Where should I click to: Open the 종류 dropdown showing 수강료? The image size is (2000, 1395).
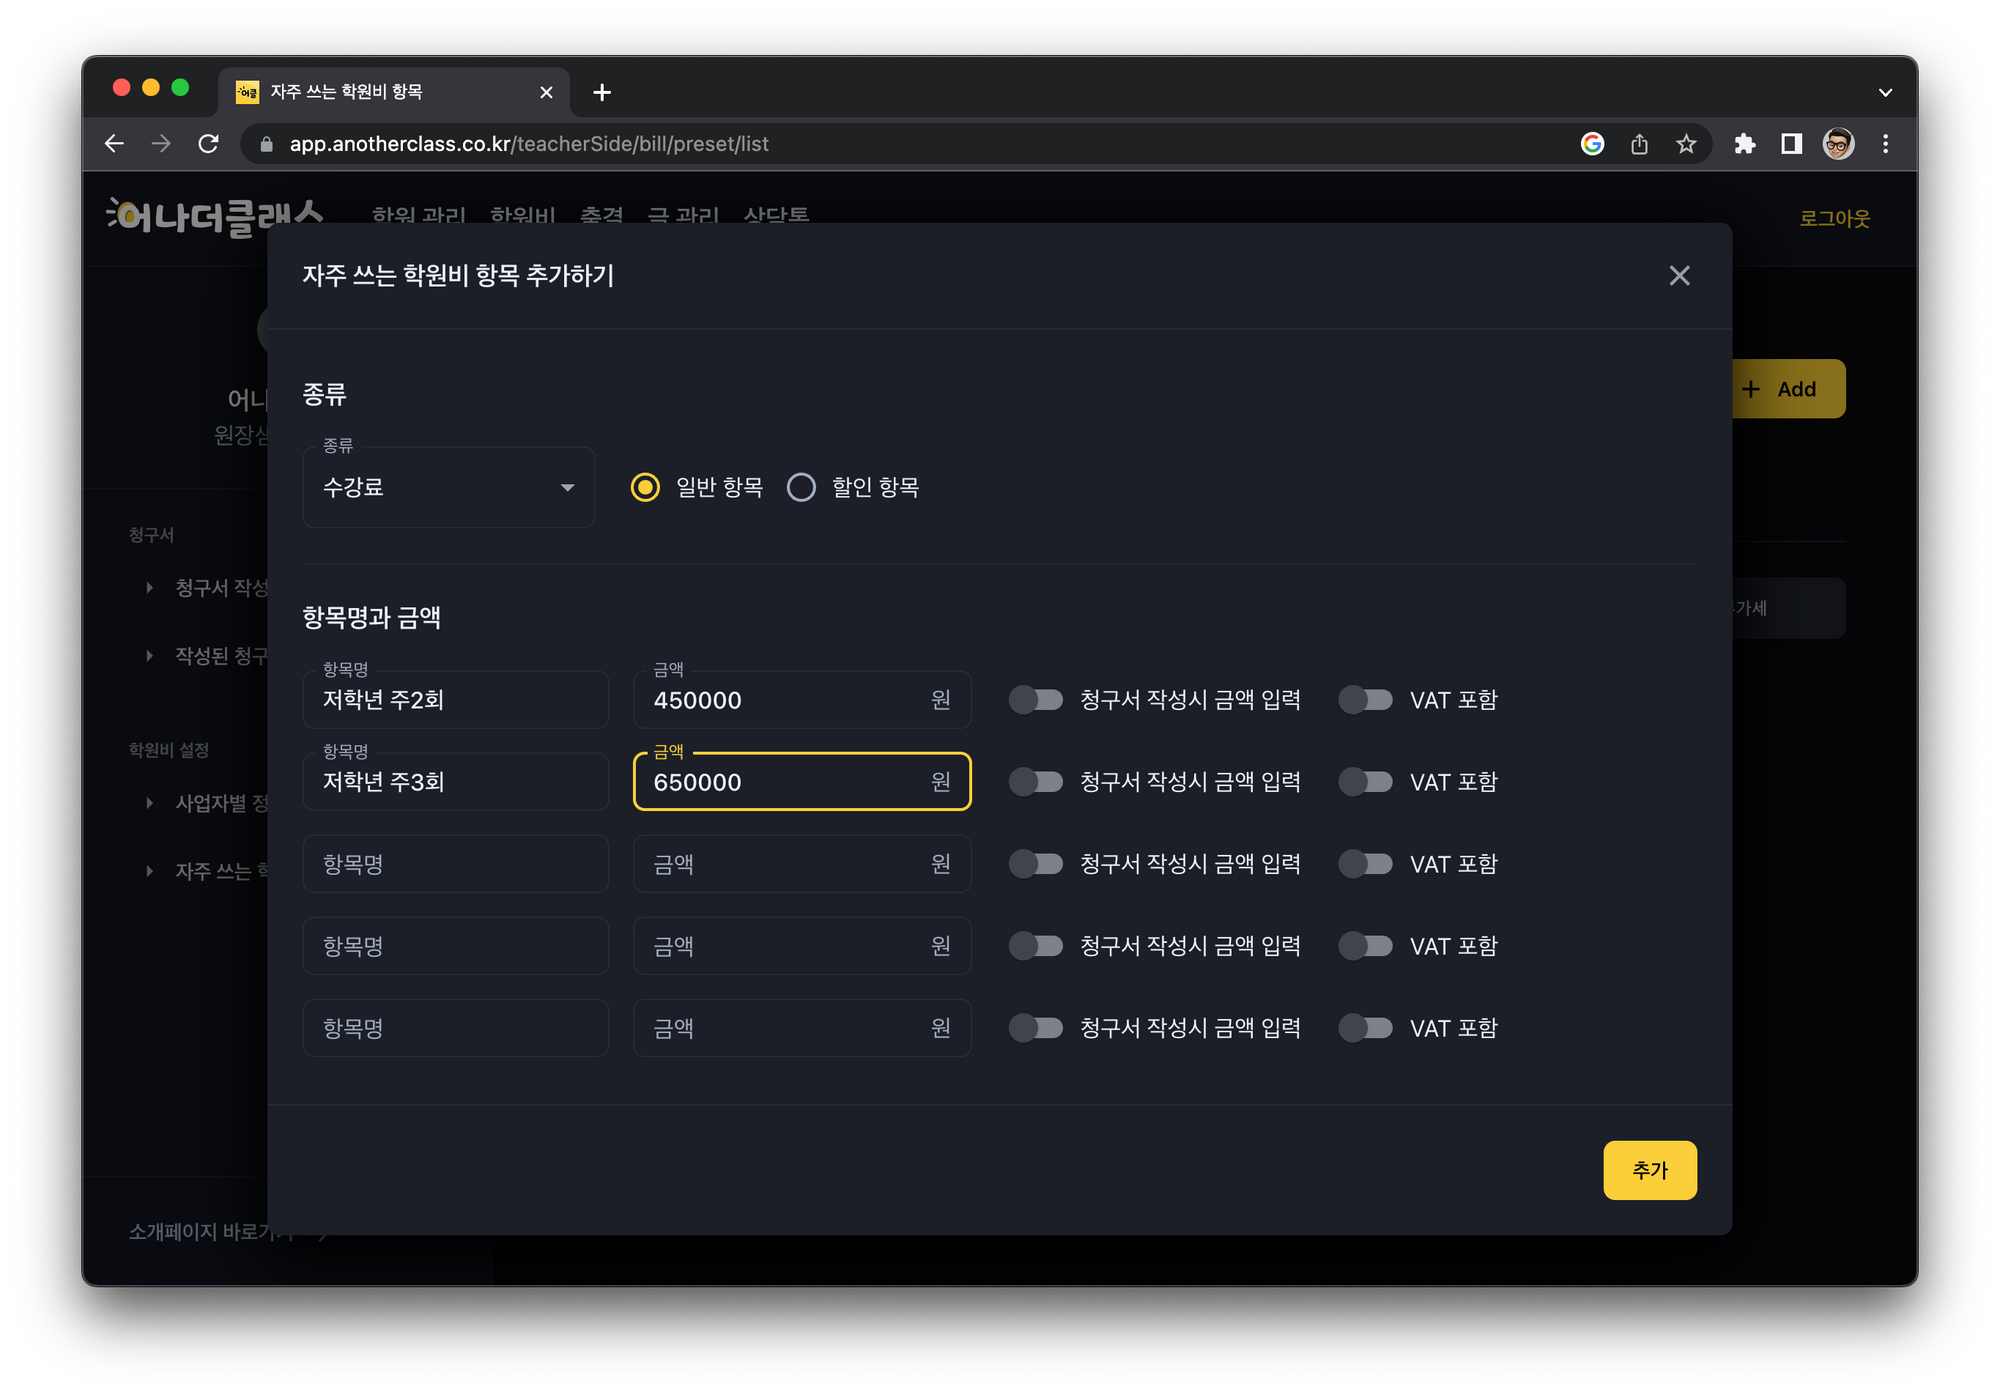pyautogui.click(x=448, y=487)
